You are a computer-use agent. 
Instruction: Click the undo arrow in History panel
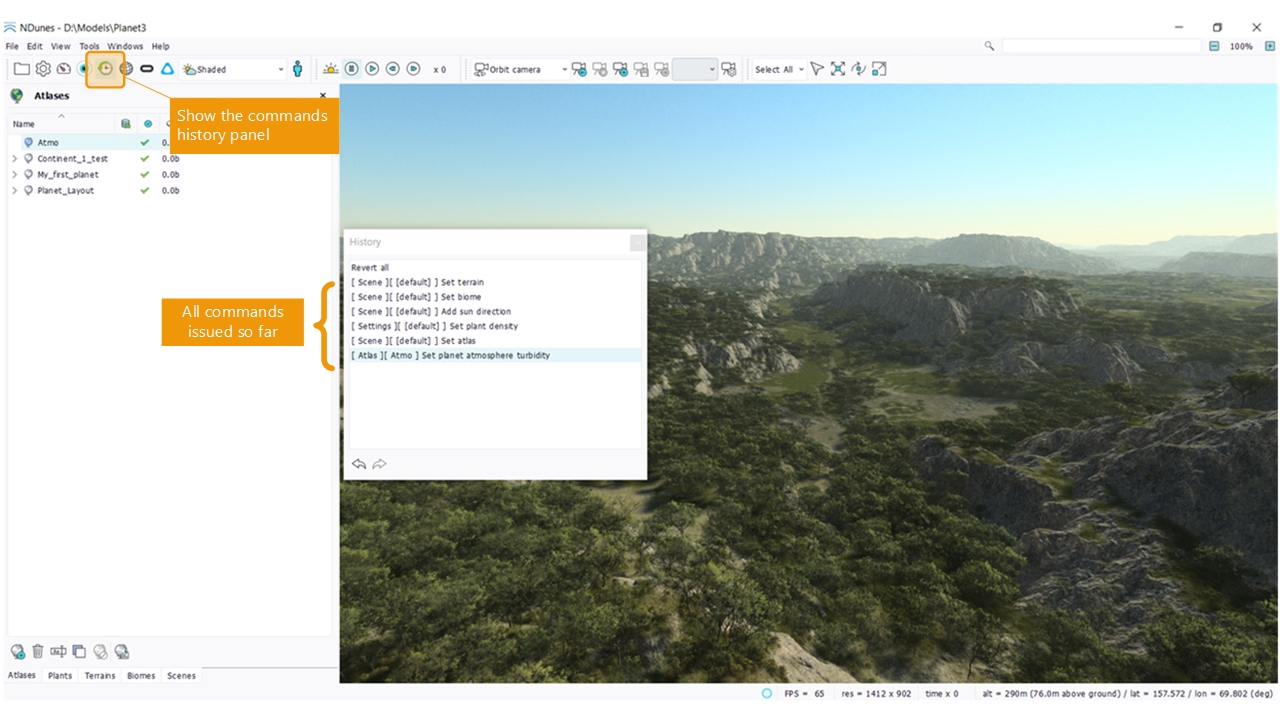(359, 464)
